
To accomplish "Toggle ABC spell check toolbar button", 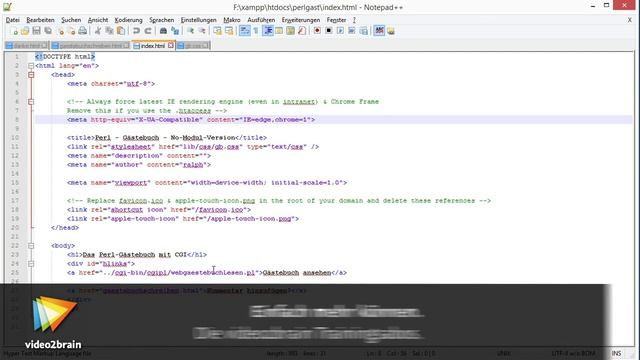I will [x=379, y=31].
